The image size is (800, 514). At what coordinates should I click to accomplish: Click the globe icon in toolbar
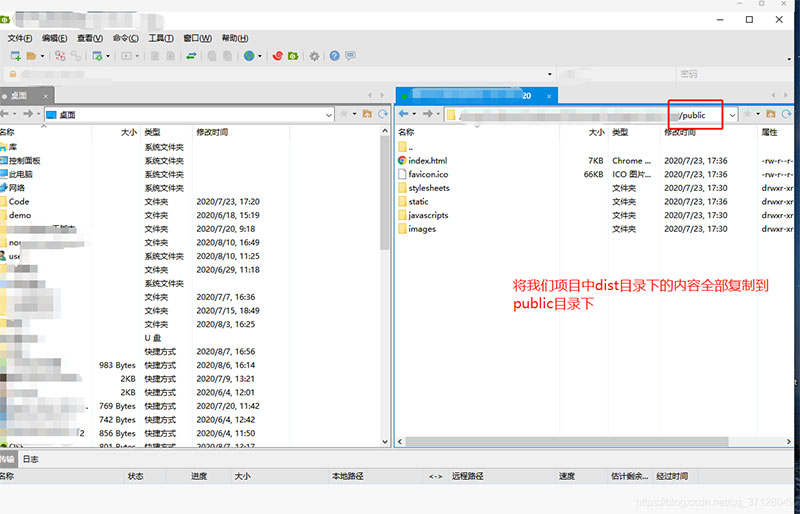click(x=249, y=56)
